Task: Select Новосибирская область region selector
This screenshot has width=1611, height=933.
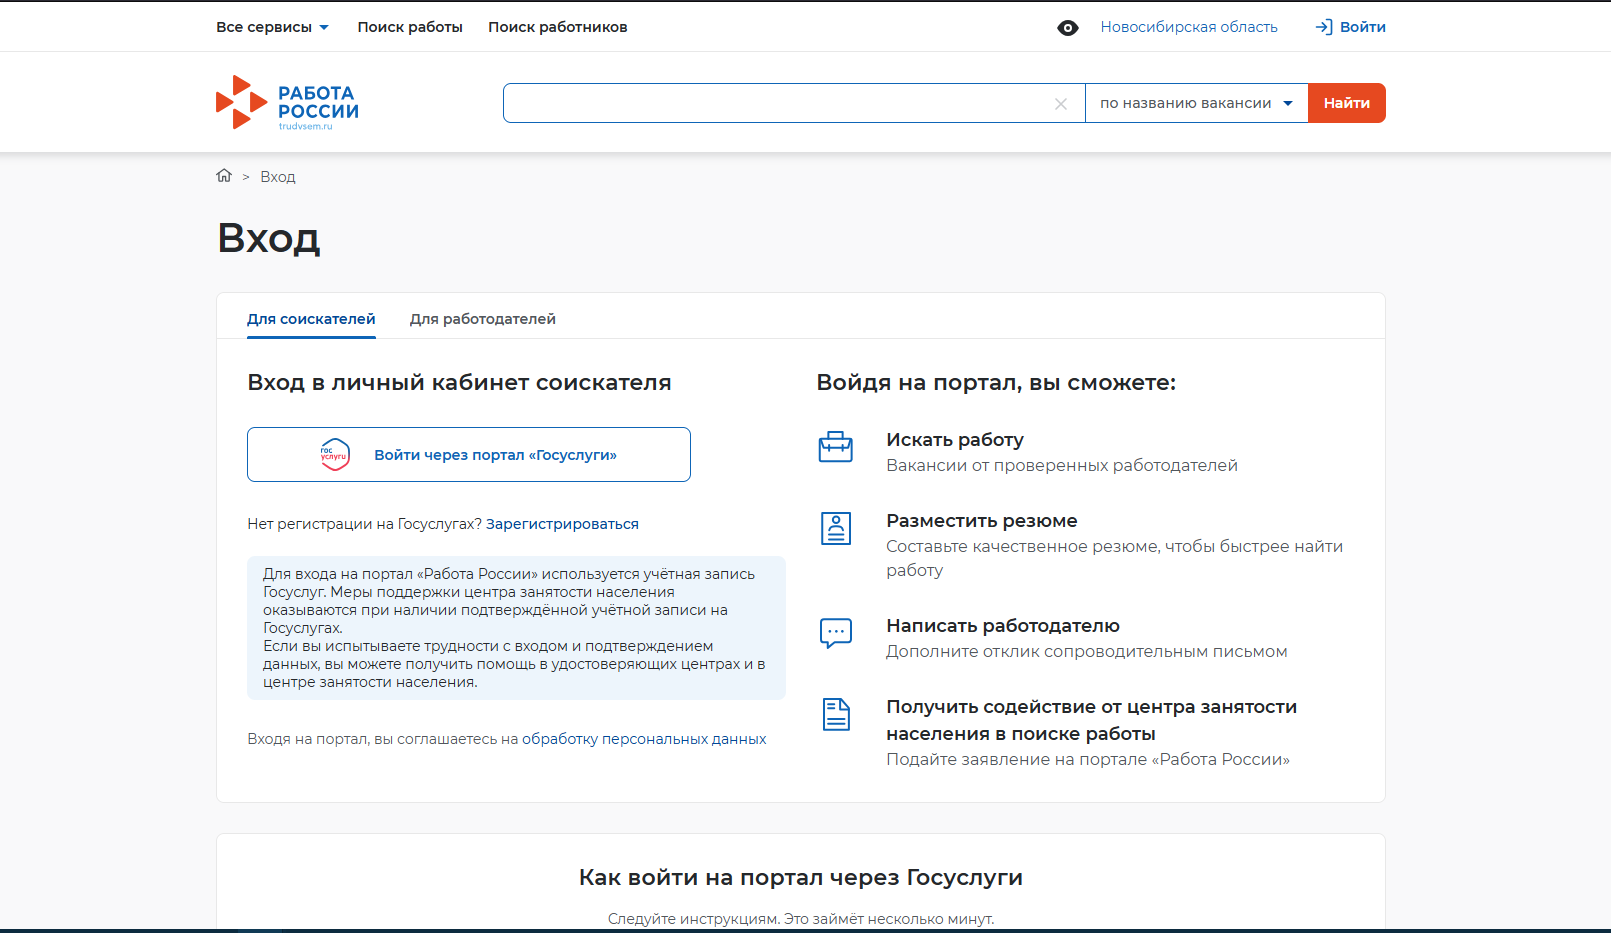Action: [x=1188, y=27]
